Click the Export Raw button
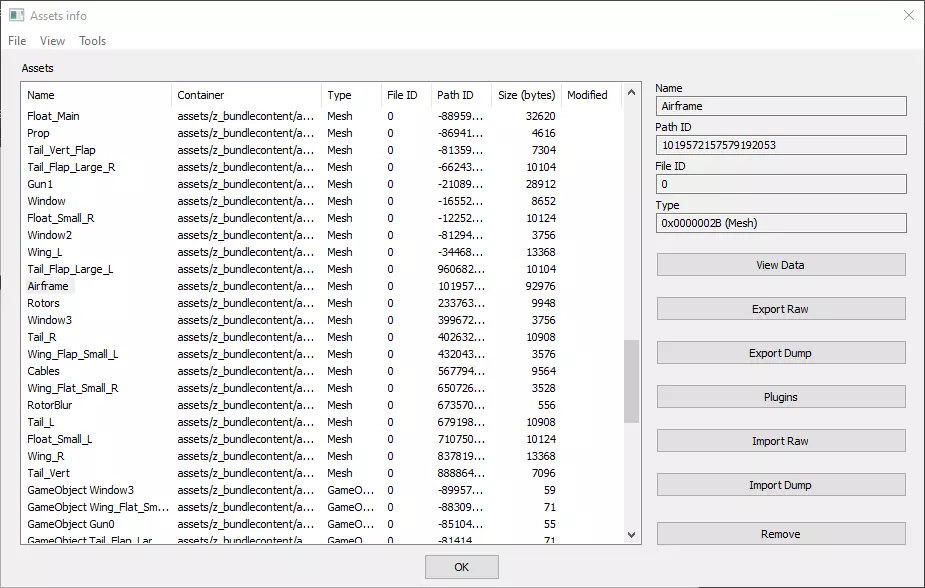This screenshot has width=925, height=588. [780, 309]
